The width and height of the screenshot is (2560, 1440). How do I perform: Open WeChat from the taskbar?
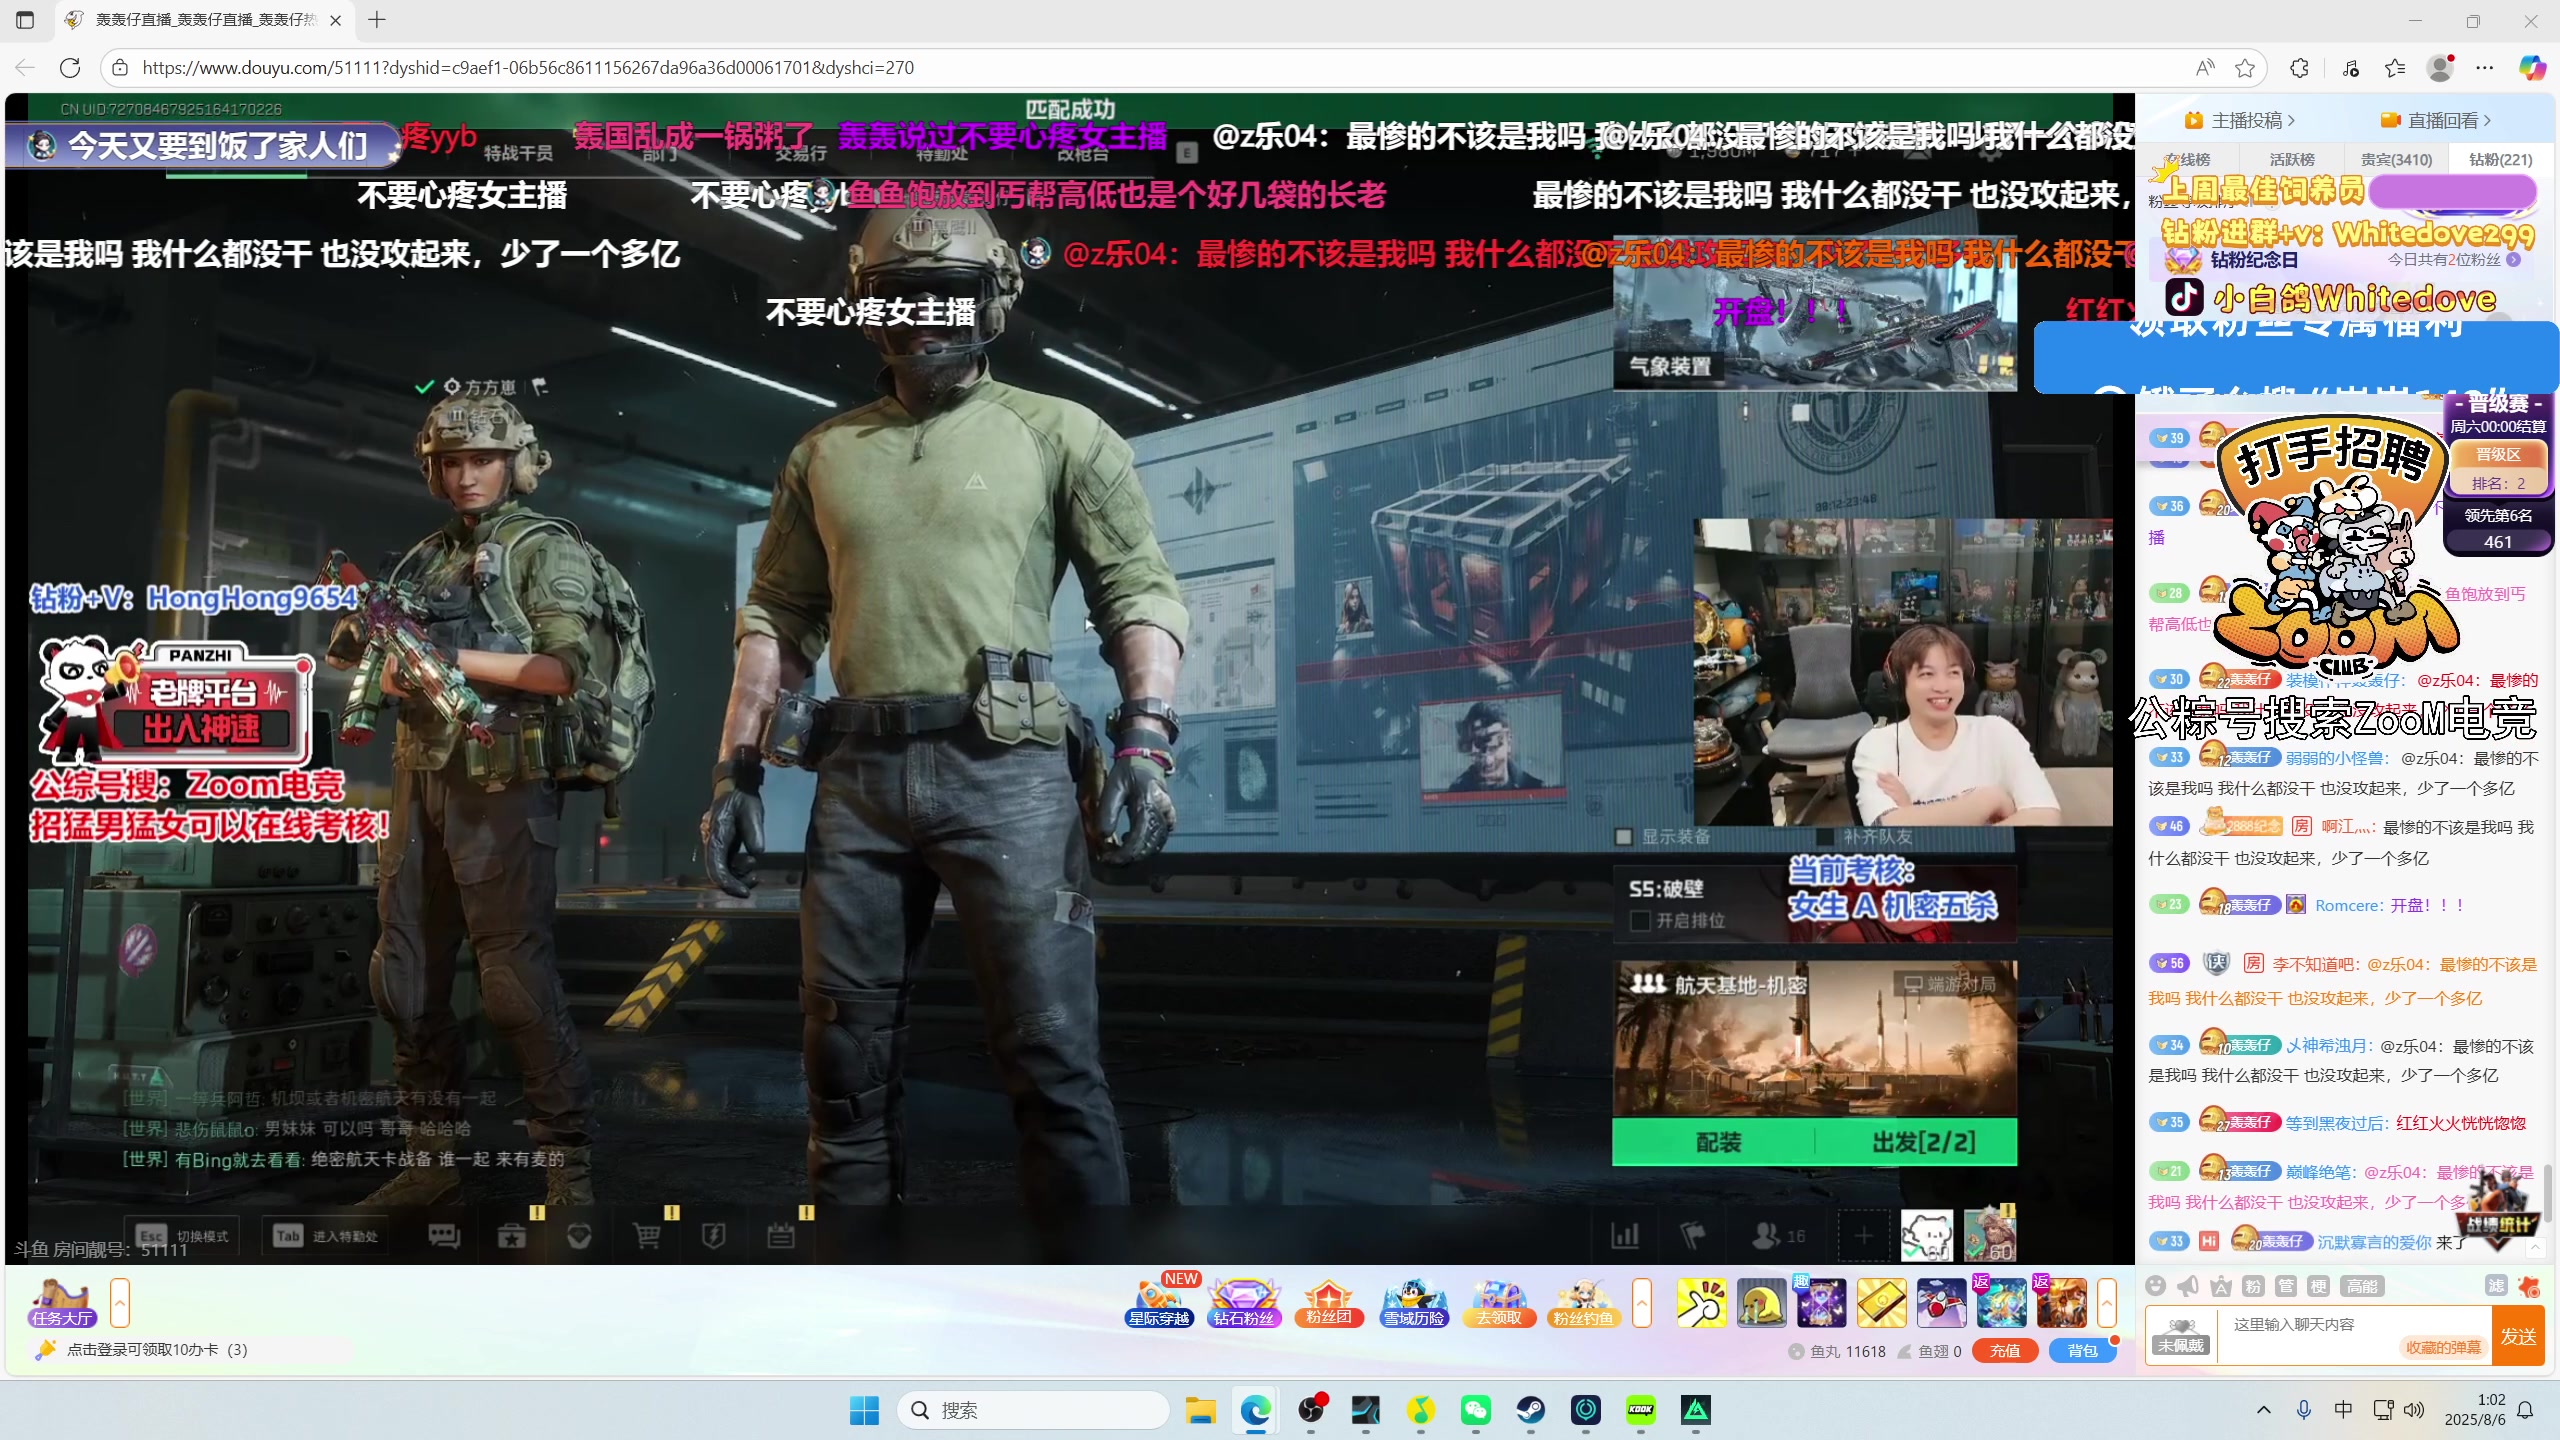click(x=1476, y=1410)
